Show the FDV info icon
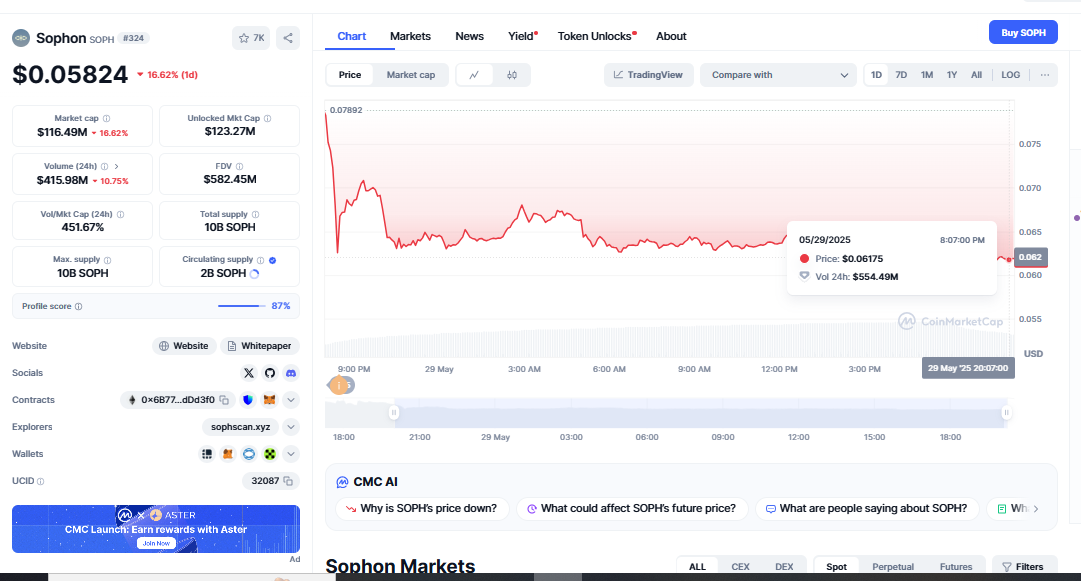This screenshot has width=1081, height=581. pos(239,166)
